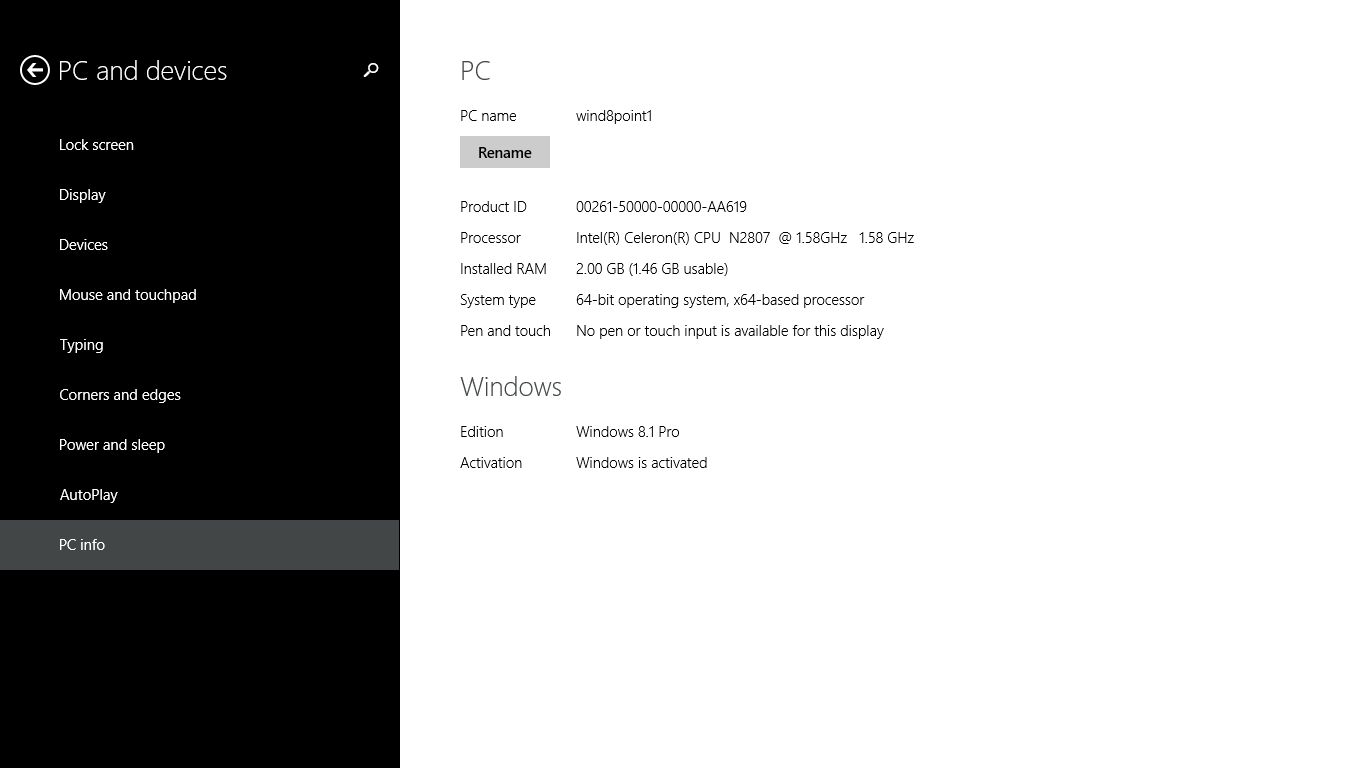Viewport: 1366px width, 768px height.
Task: Click the PC name label
Action: tap(488, 116)
